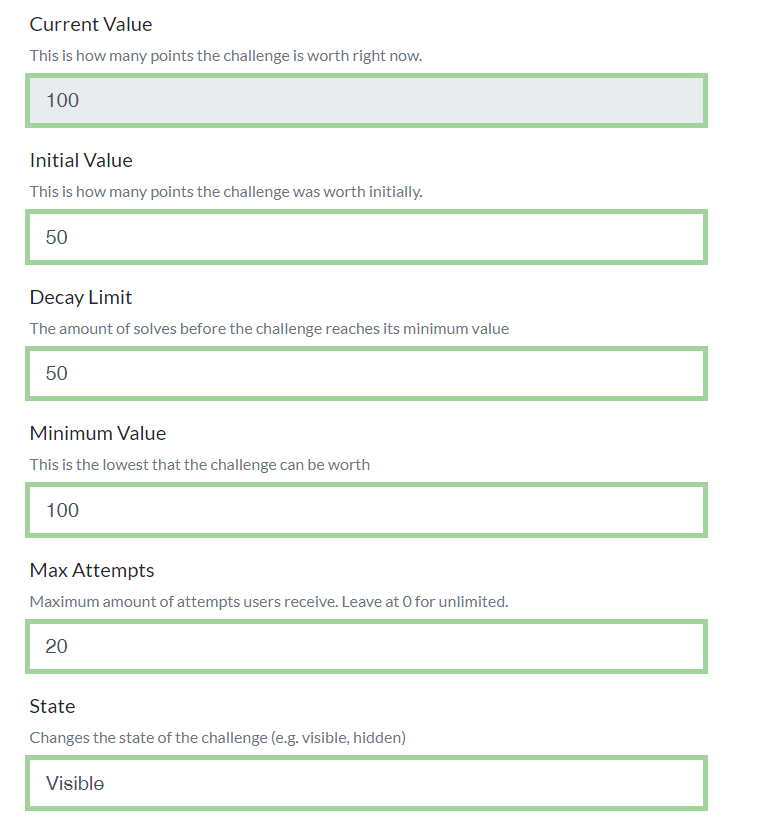Viewport: 761px width, 823px height.
Task: Select the Visible option text in State
Action: click(75, 783)
